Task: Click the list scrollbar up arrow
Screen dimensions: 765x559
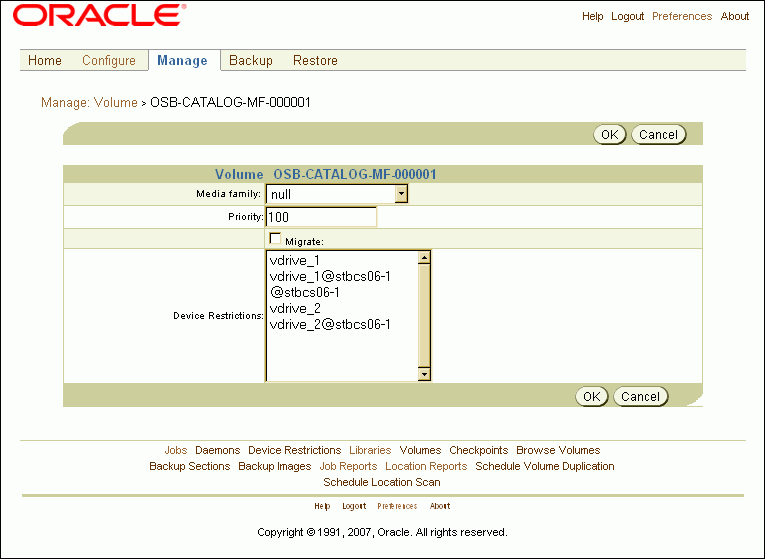Action: pyautogui.click(x=424, y=258)
